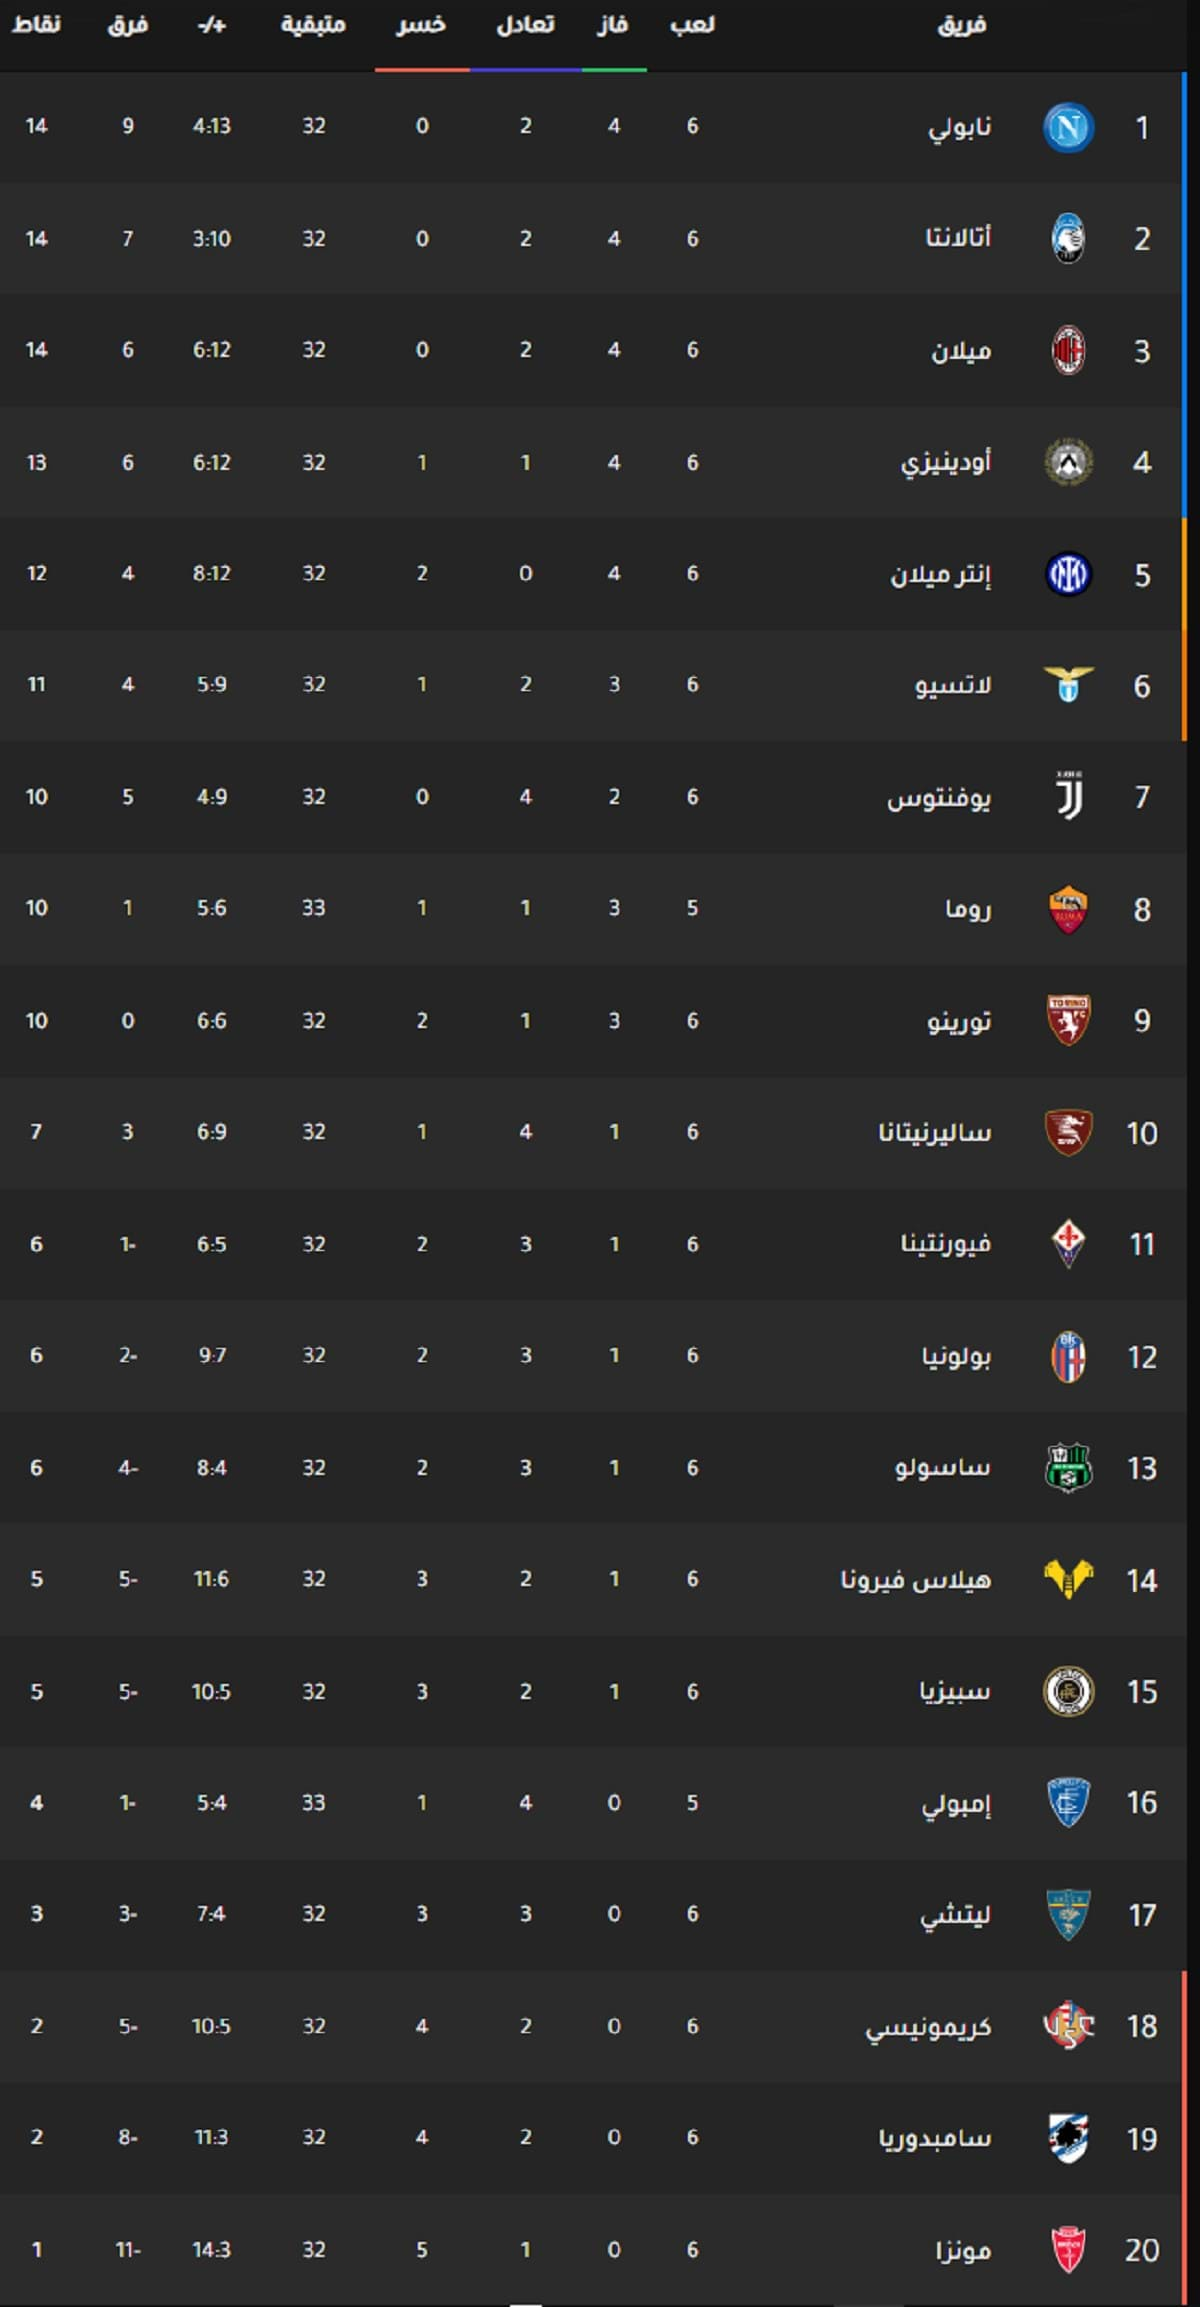The width and height of the screenshot is (1200, 2307).
Task: Open the نابولي team name link
Action: tap(959, 127)
